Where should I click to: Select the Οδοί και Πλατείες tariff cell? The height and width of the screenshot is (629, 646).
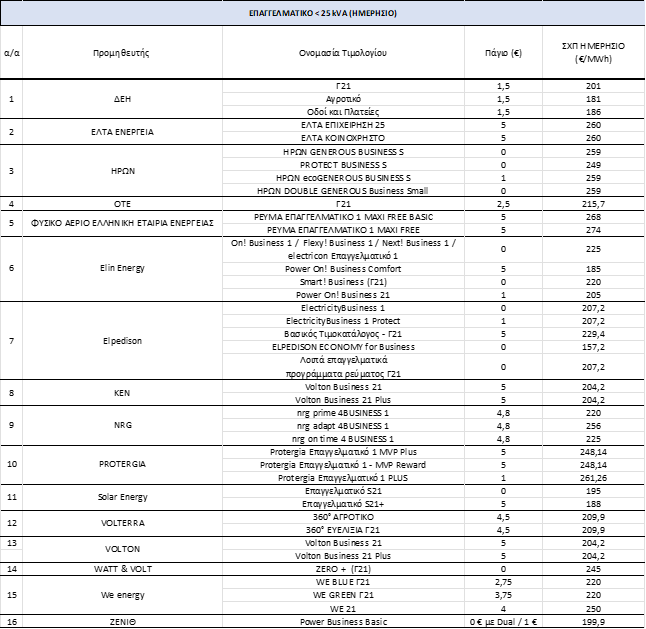tap(343, 112)
